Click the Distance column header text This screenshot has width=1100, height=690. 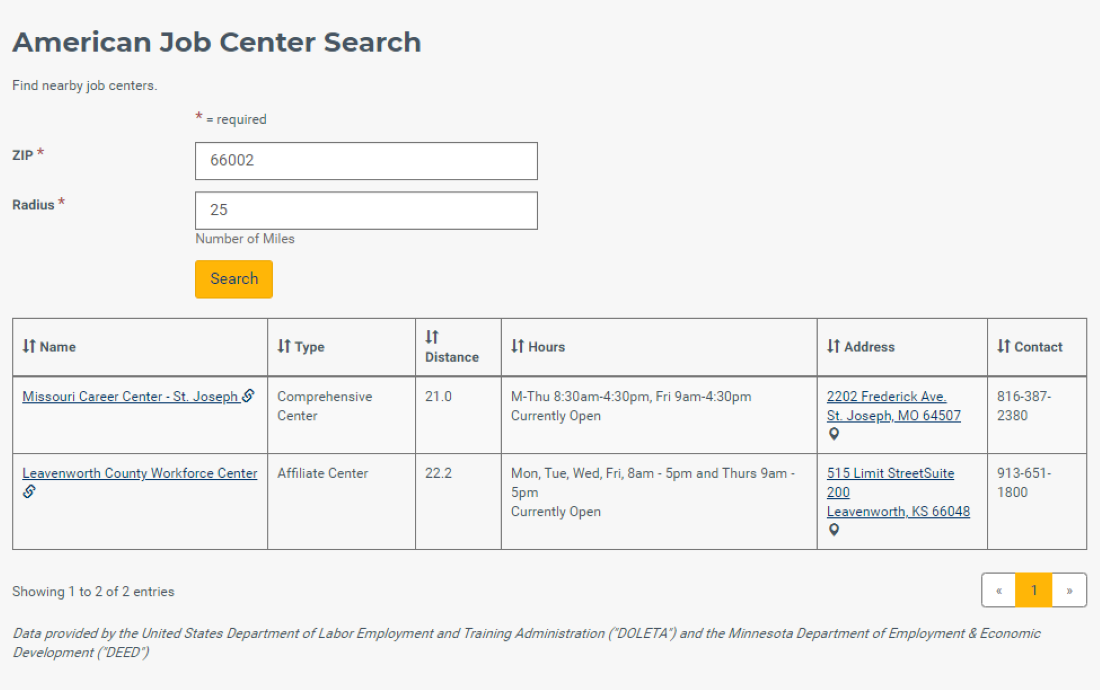pyautogui.click(x=452, y=357)
